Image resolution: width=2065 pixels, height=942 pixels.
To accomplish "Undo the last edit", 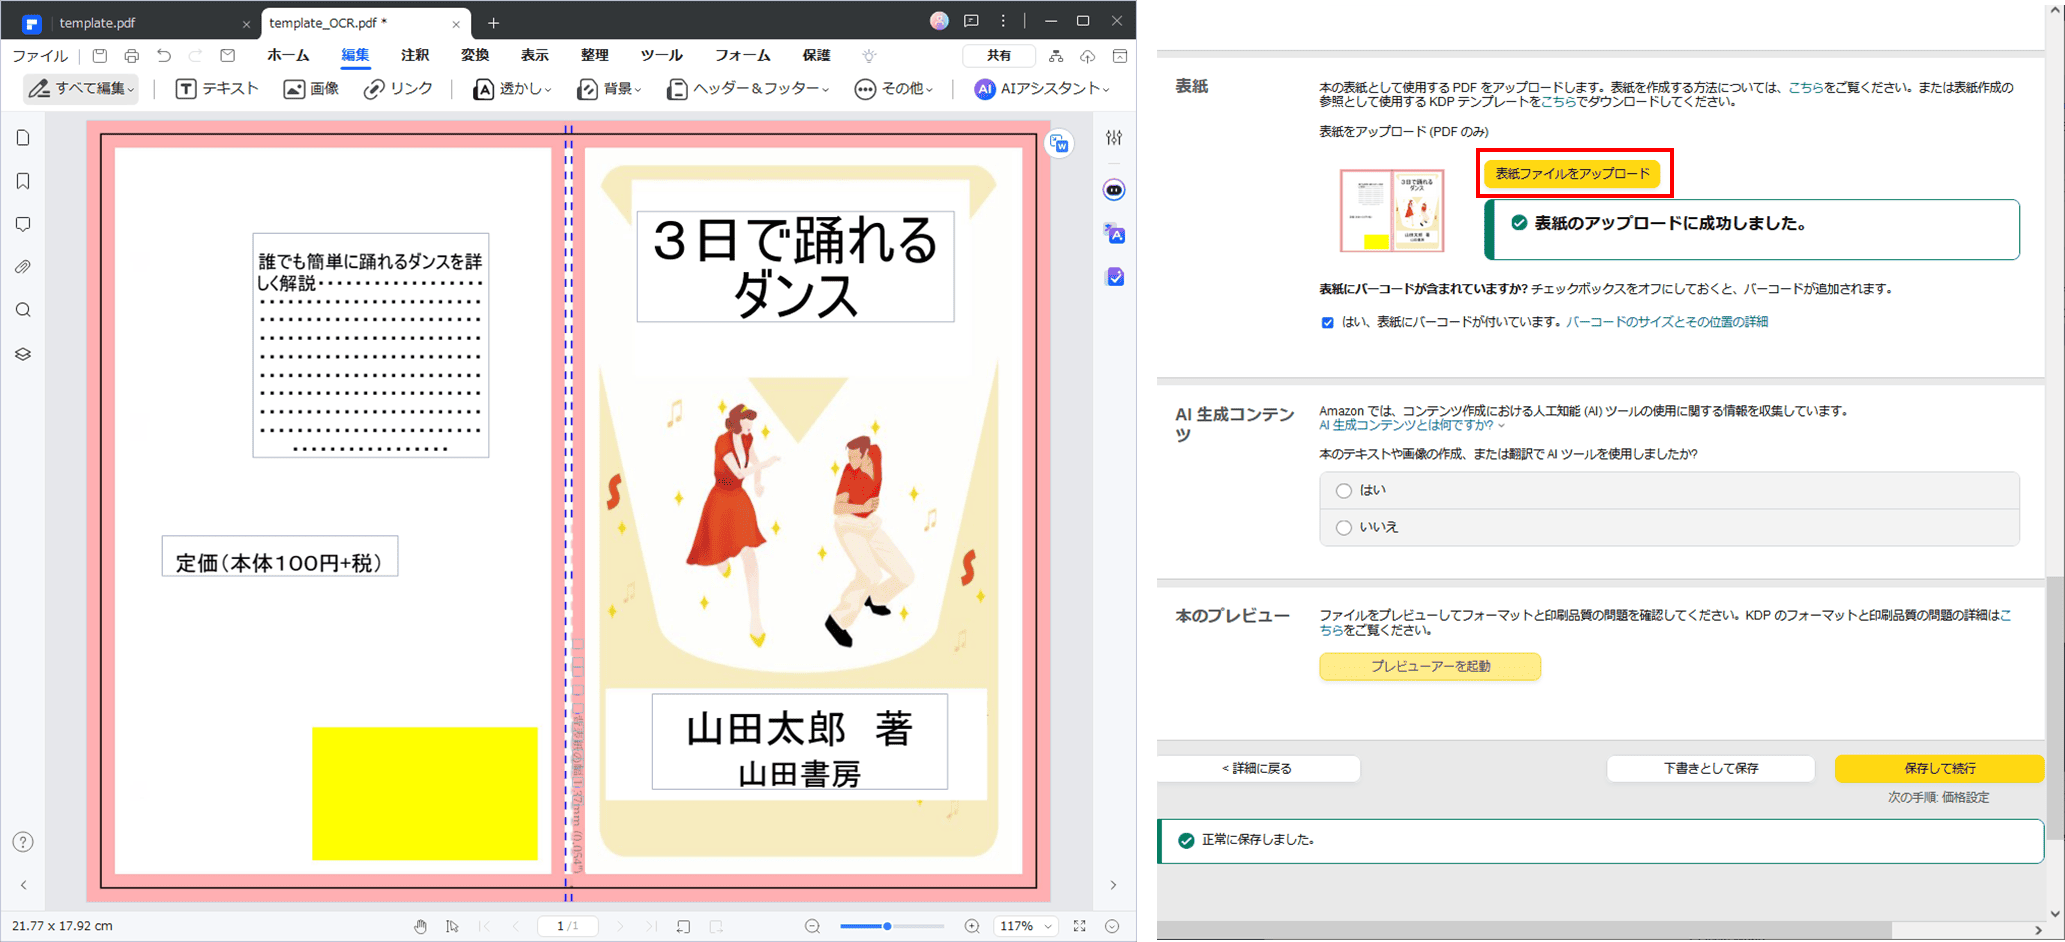I will click(x=164, y=56).
